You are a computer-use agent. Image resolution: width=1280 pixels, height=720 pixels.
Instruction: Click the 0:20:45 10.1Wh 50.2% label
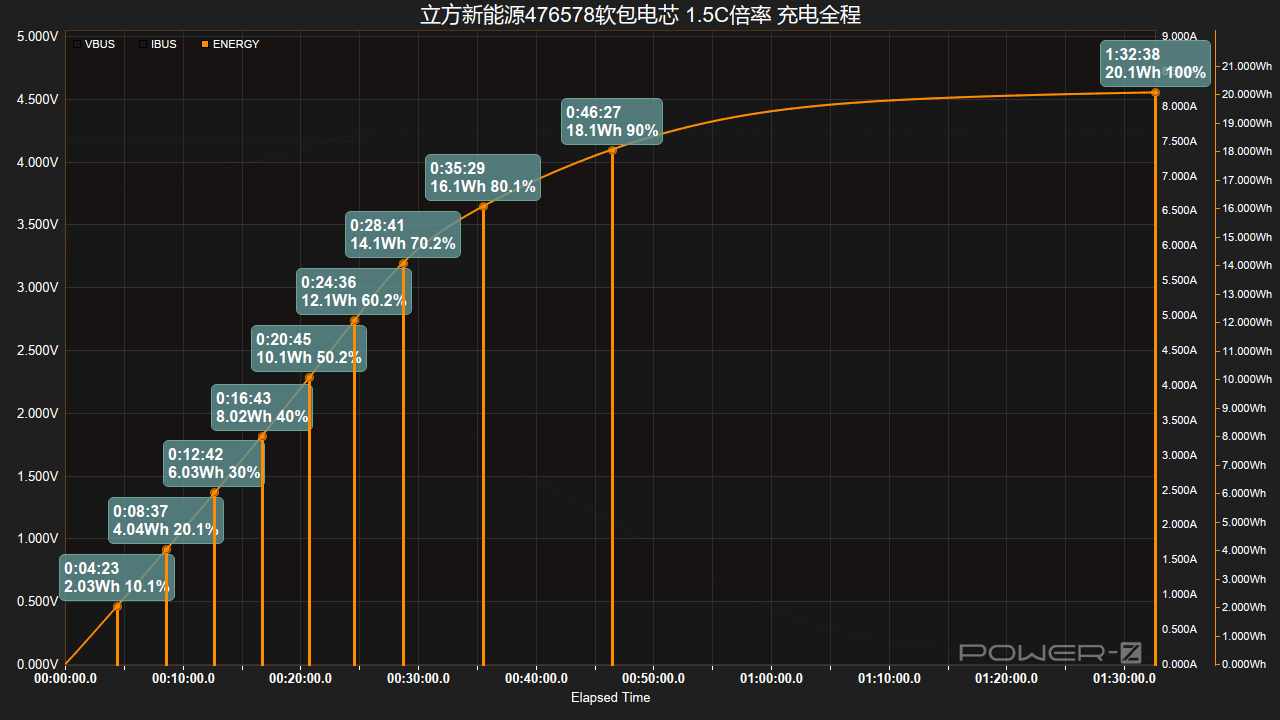(x=309, y=349)
